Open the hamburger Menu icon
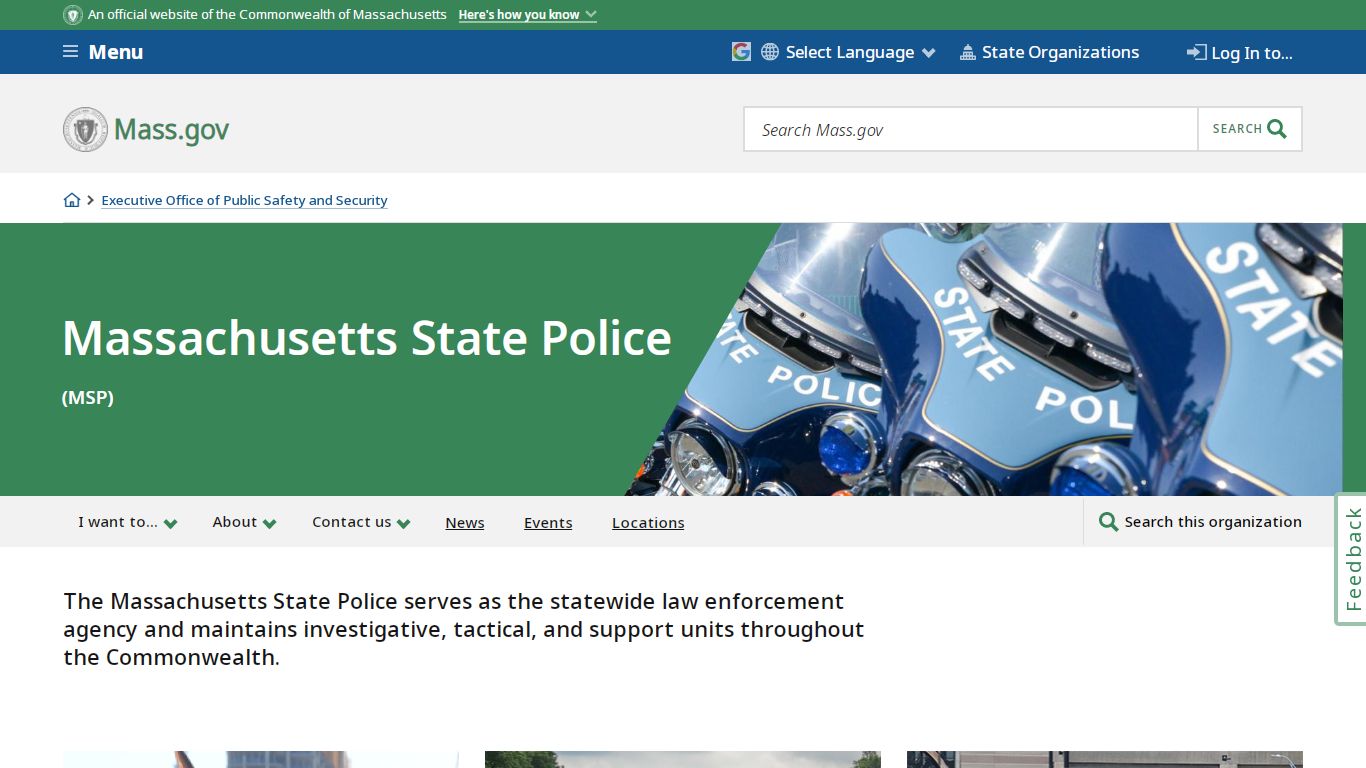The width and height of the screenshot is (1366, 768). point(70,52)
